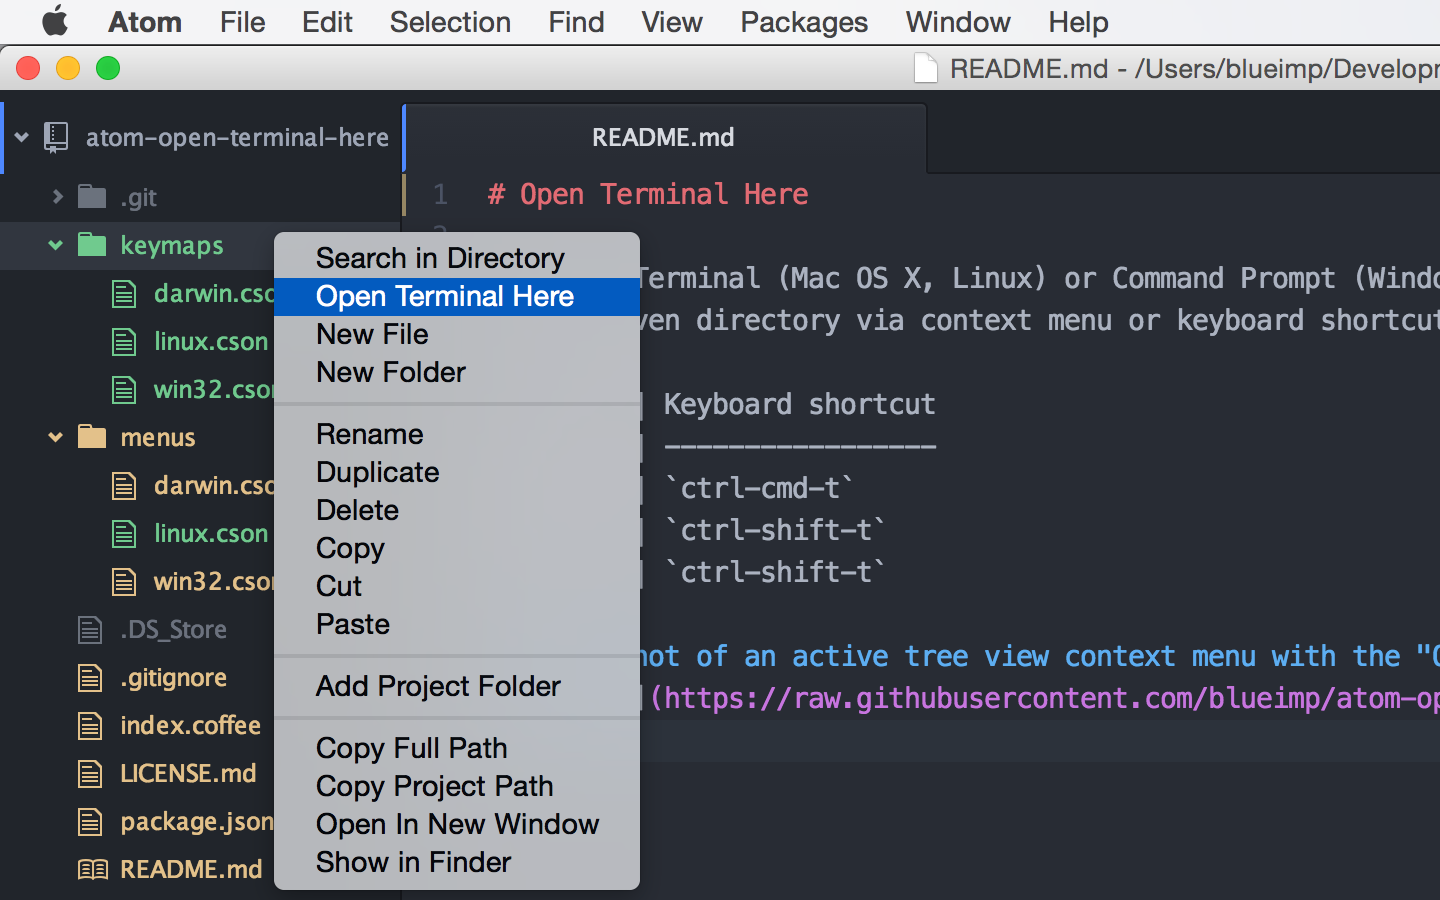
Task: Open the Apple menu icon
Action: [x=55, y=21]
